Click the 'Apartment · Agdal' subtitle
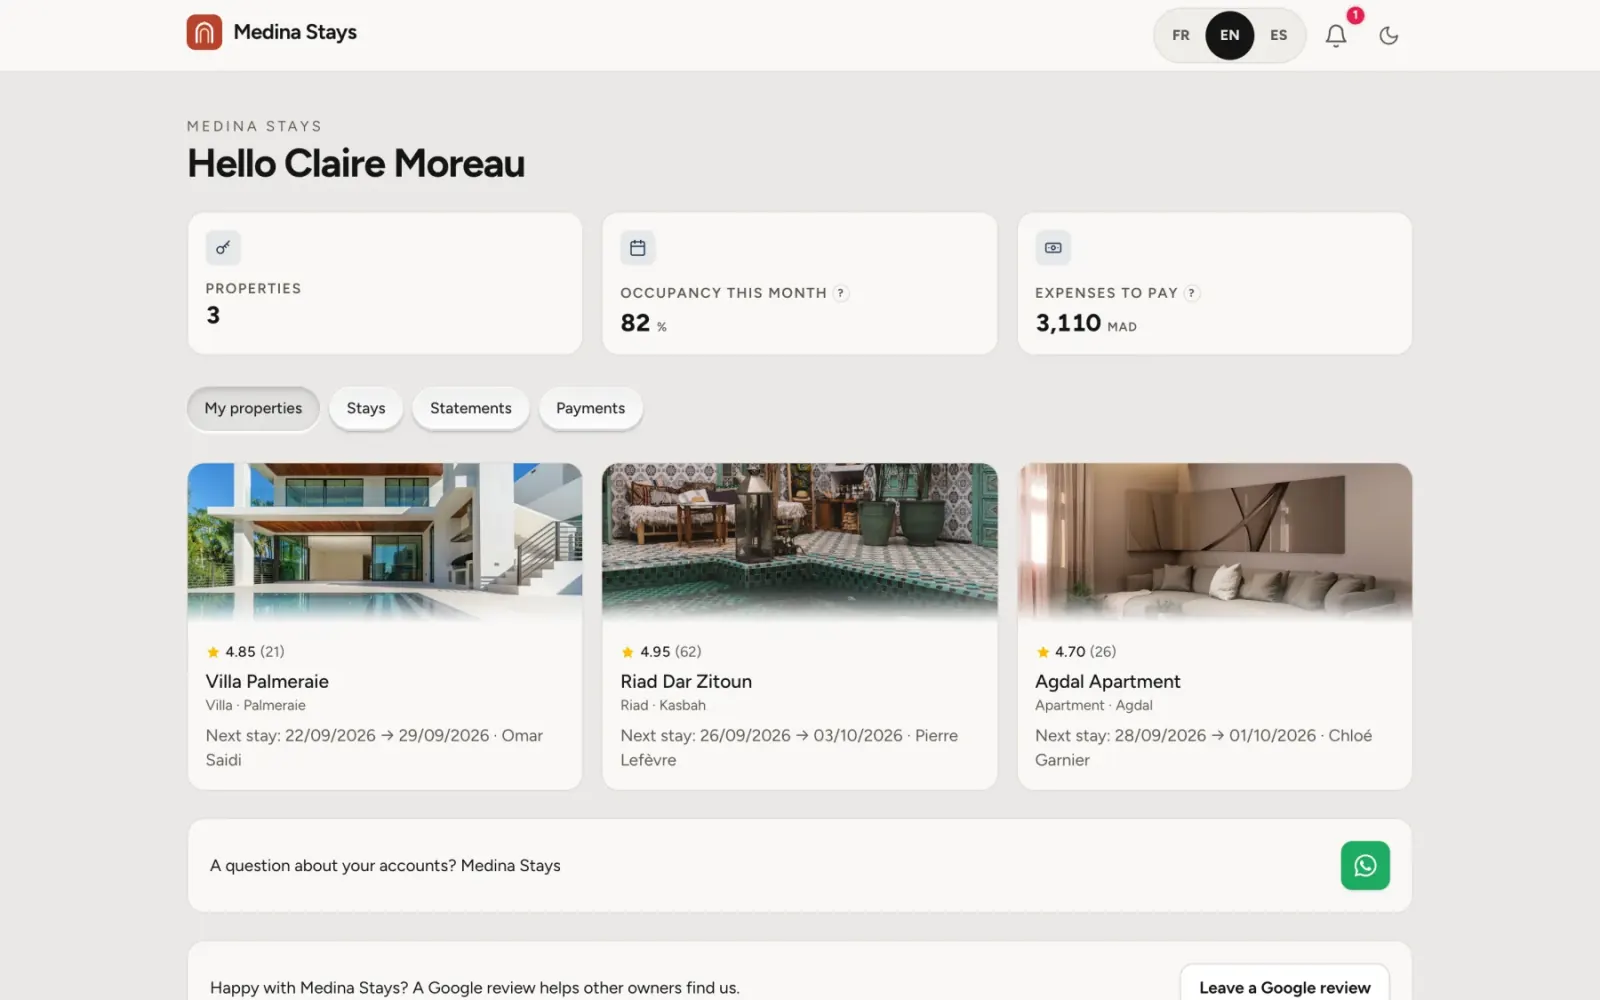Screen dimensions: 1600x1000 pos(1094,705)
